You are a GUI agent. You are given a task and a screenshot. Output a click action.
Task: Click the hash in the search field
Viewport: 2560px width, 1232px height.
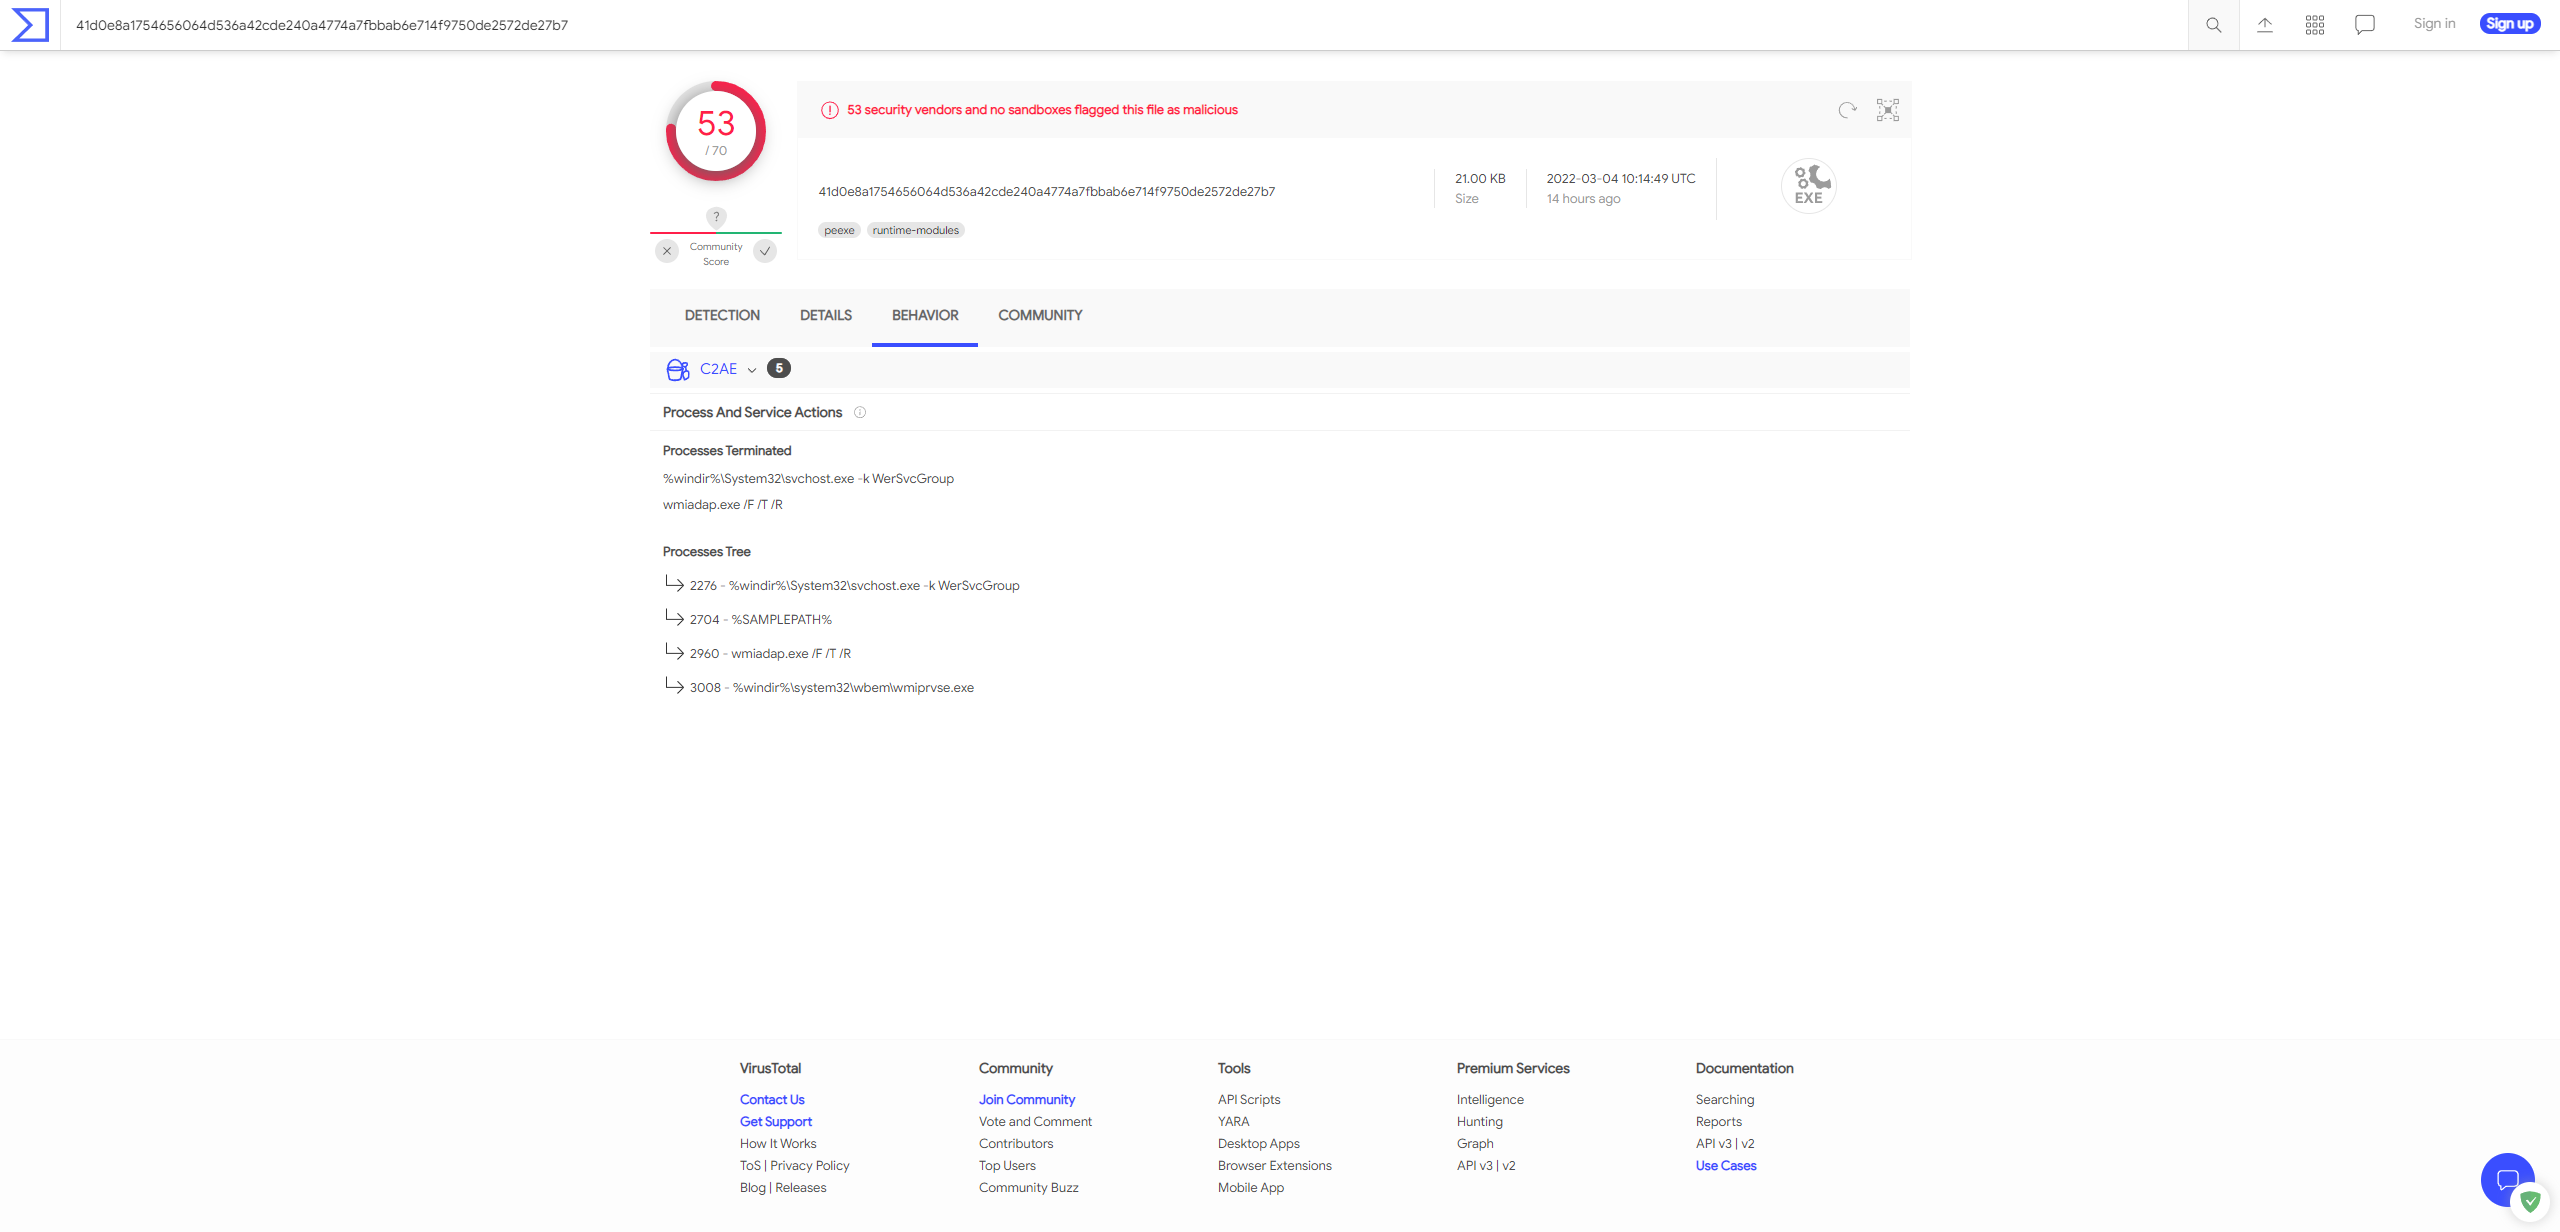[322, 25]
